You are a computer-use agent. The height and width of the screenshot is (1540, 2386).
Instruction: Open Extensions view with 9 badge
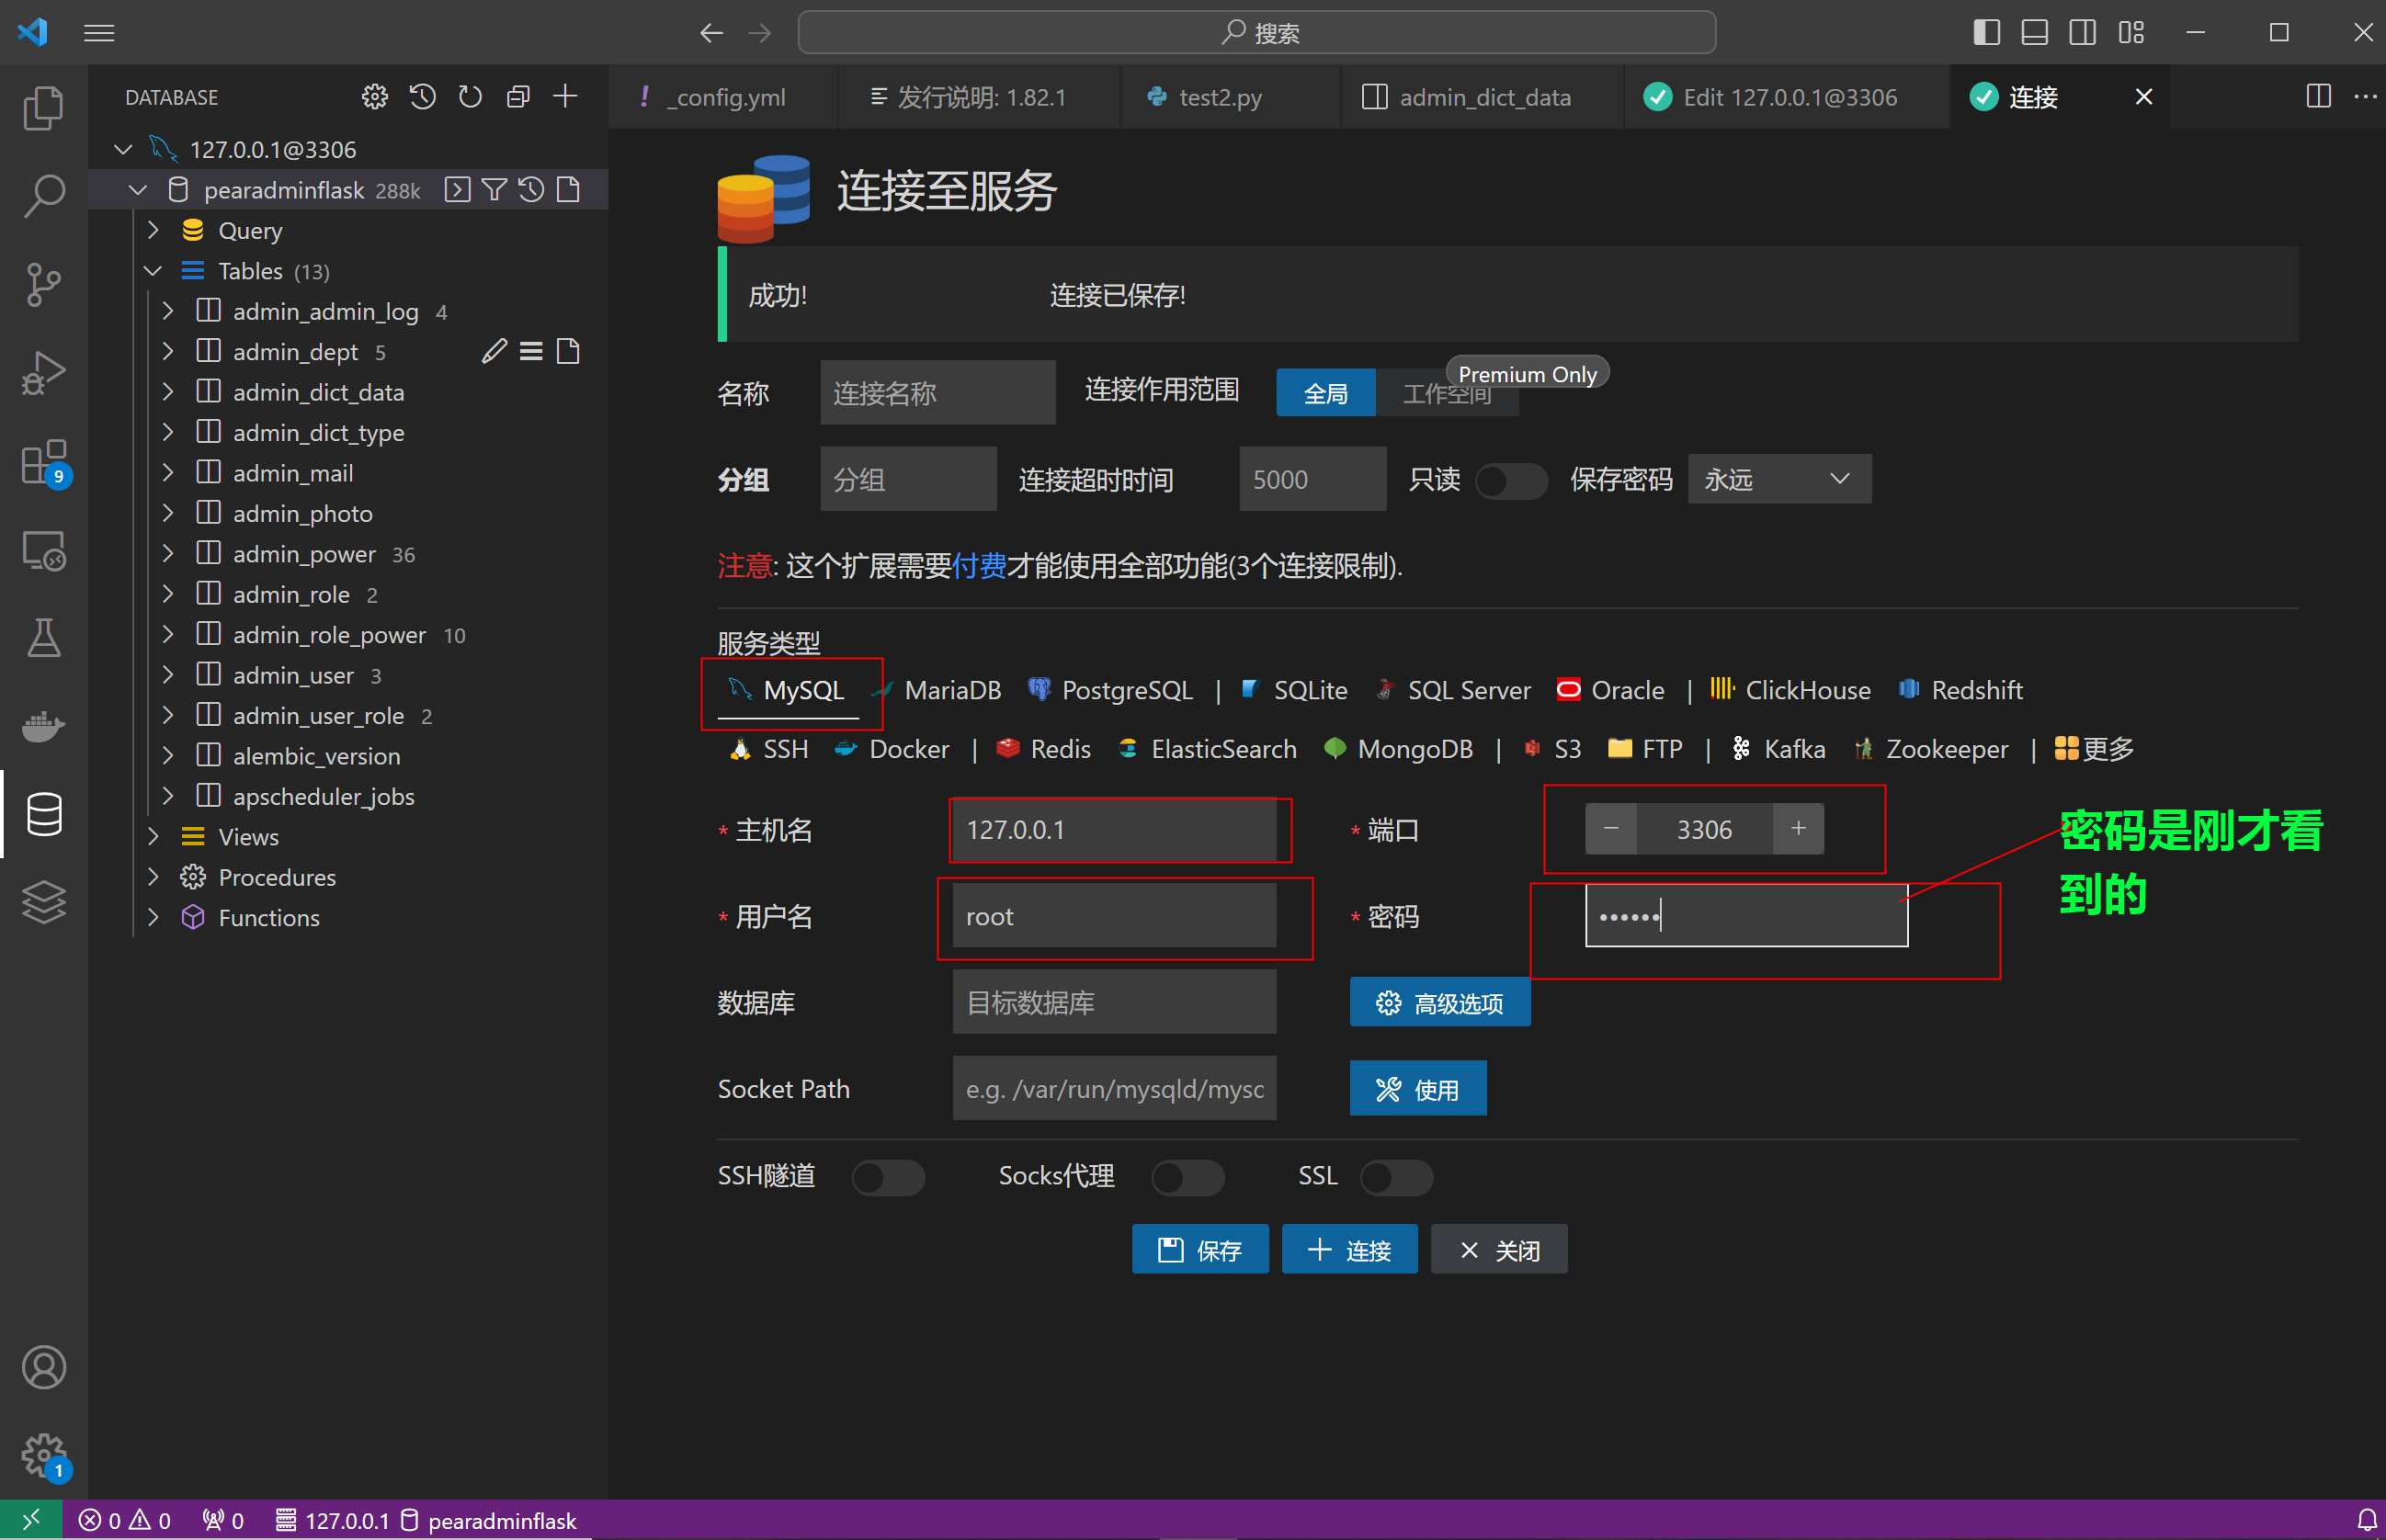coord(44,462)
